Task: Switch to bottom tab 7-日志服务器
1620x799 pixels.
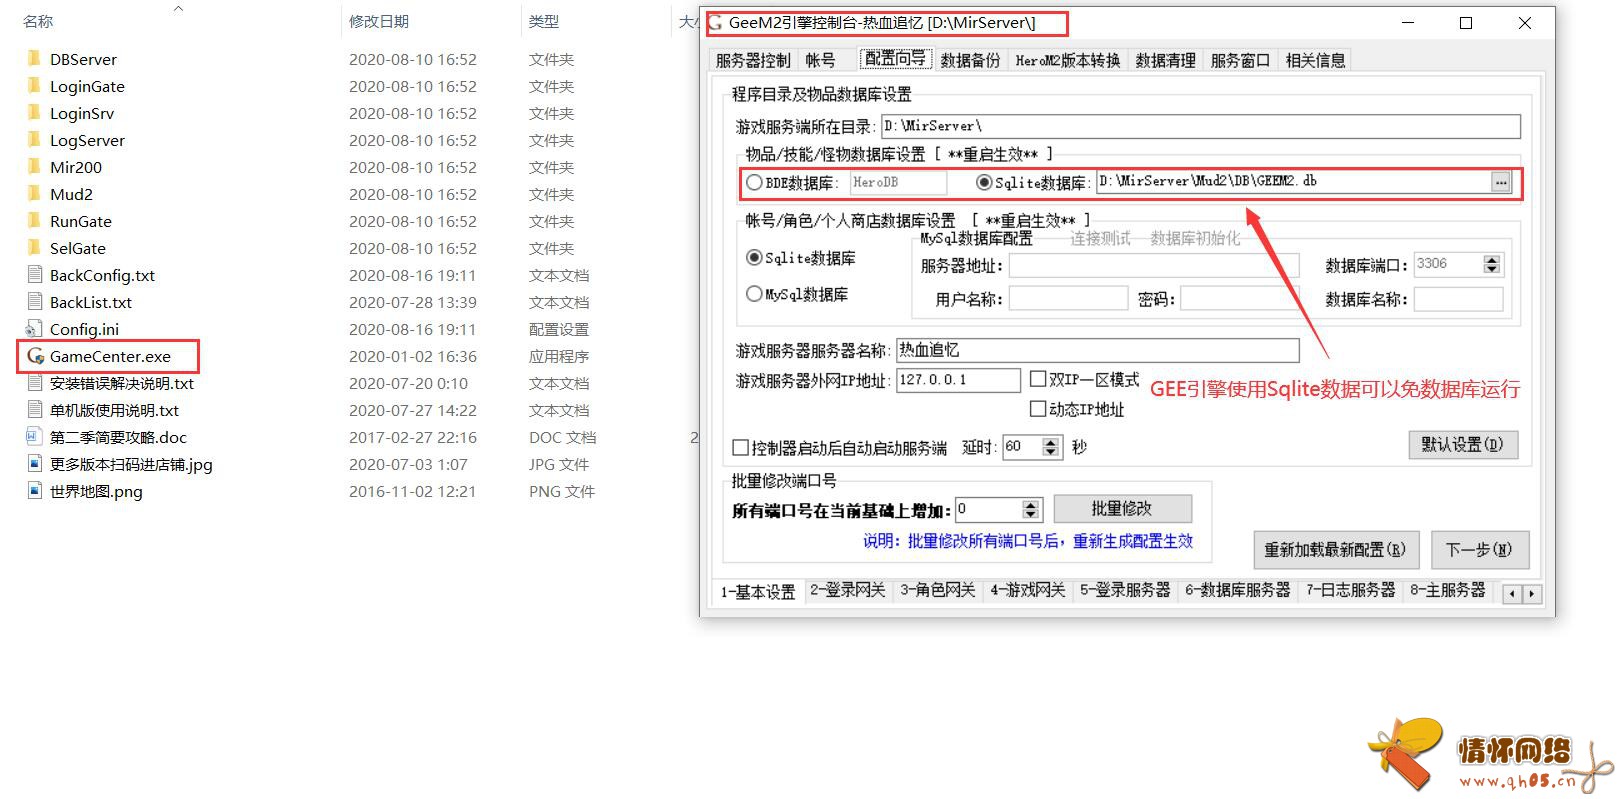Action: click(x=1351, y=591)
